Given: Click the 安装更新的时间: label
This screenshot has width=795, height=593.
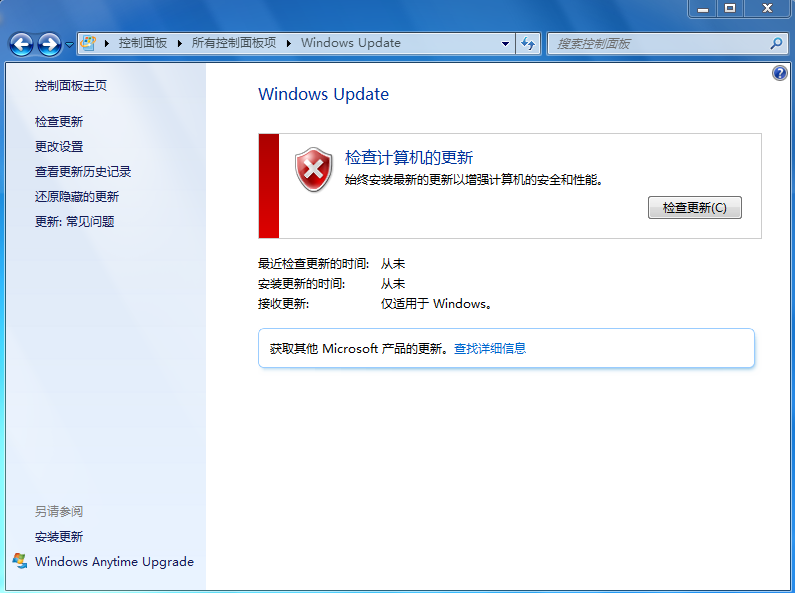Looking at the screenshot, I should pos(302,284).
